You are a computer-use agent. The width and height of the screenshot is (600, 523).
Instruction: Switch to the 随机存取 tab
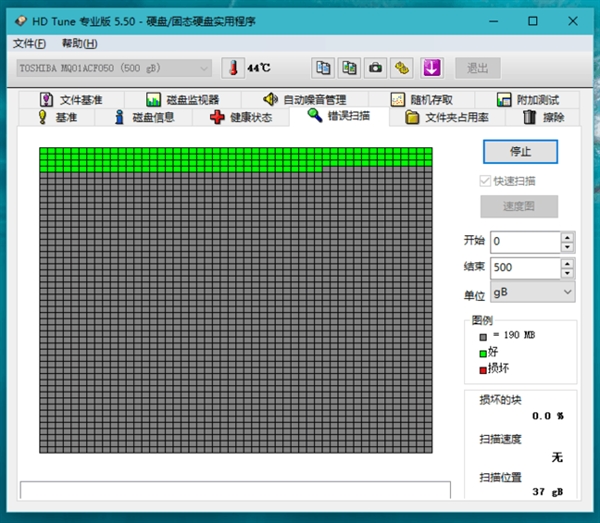tap(421, 100)
